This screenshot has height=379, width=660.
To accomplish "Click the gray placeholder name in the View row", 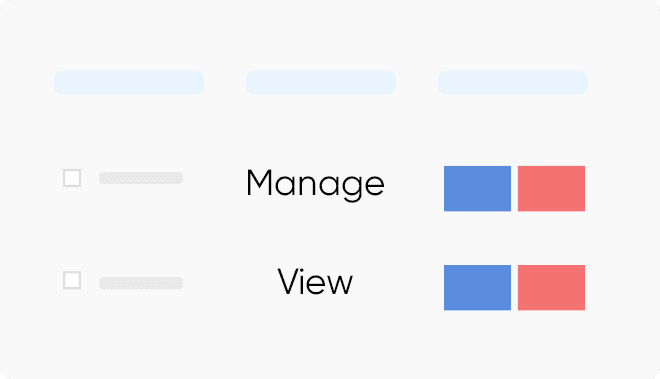I will click(x=141, y=283).
